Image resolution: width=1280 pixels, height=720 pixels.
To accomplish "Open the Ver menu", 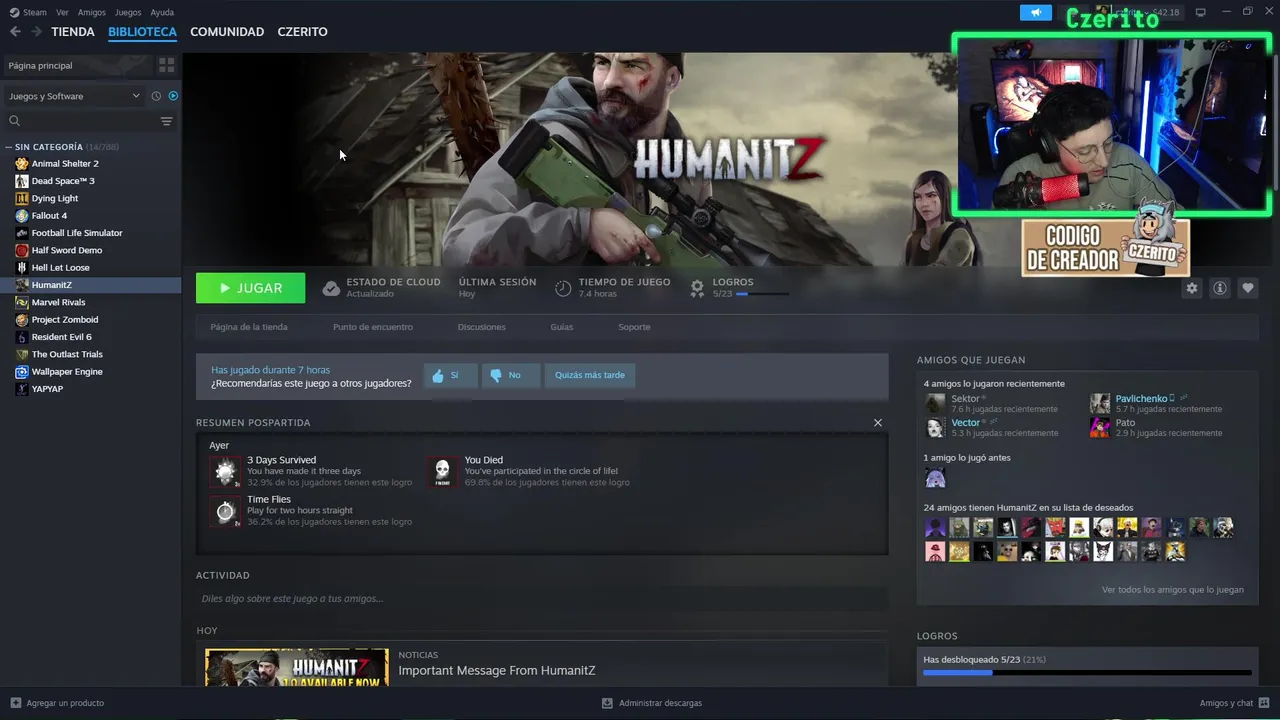I will (x=62, y=13).
